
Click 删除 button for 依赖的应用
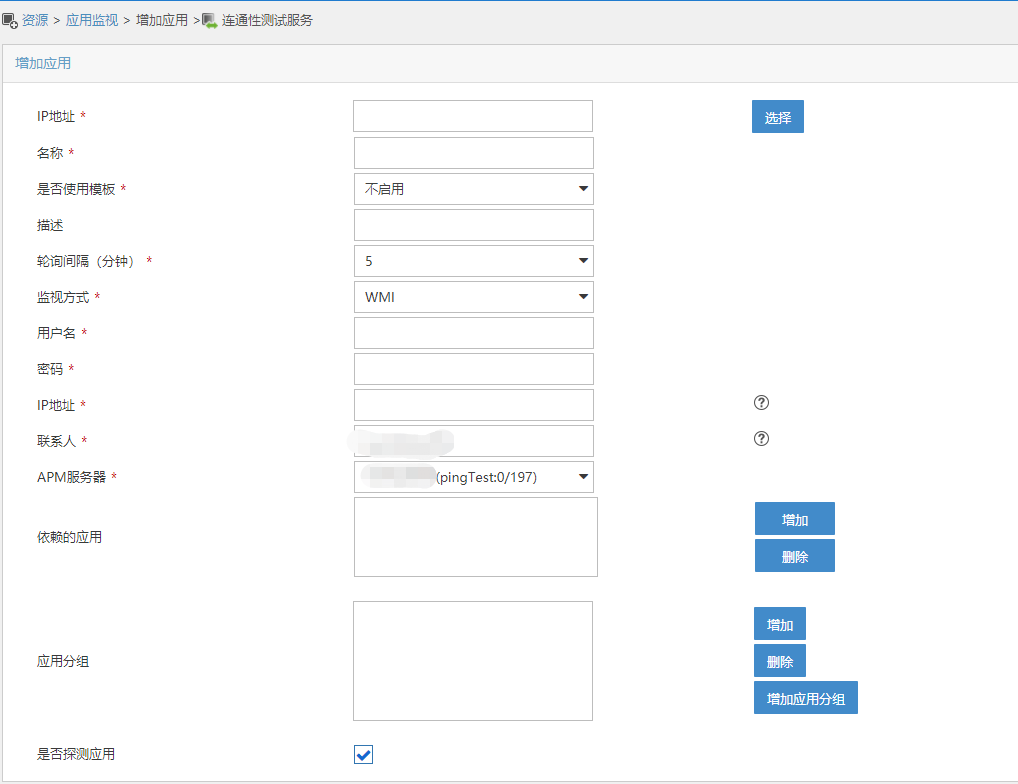(795, 556)
